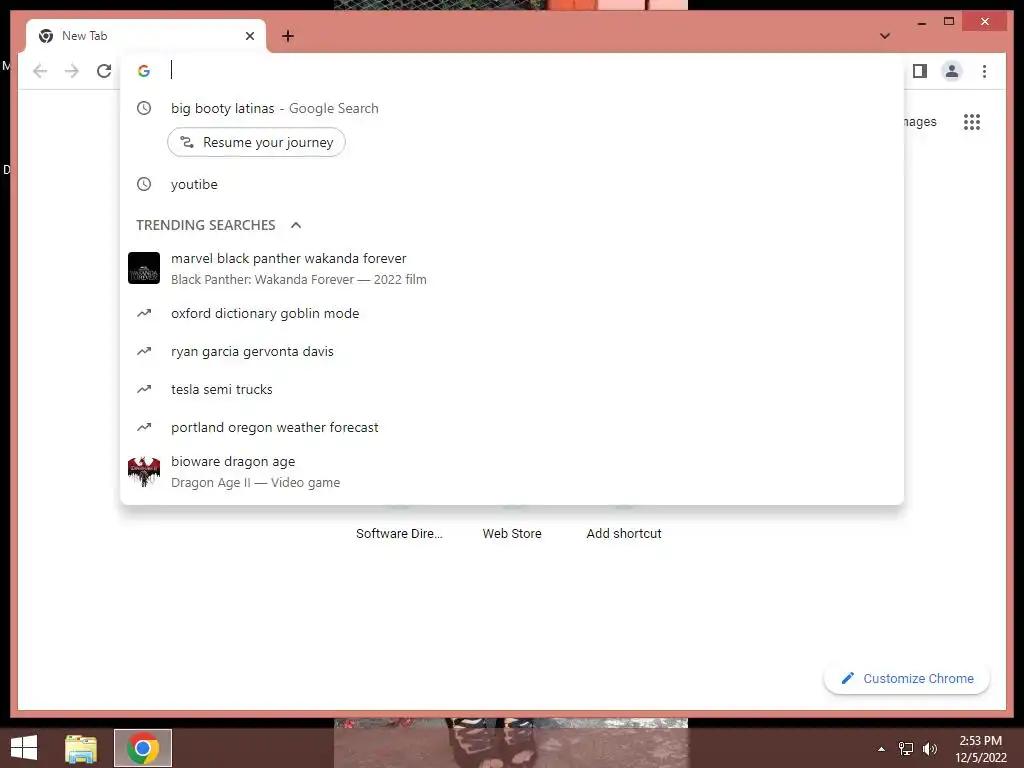The width and height of the screenshot is (1024, 768).
Task: Close the New Tab tab
Action: click(249, 36)
